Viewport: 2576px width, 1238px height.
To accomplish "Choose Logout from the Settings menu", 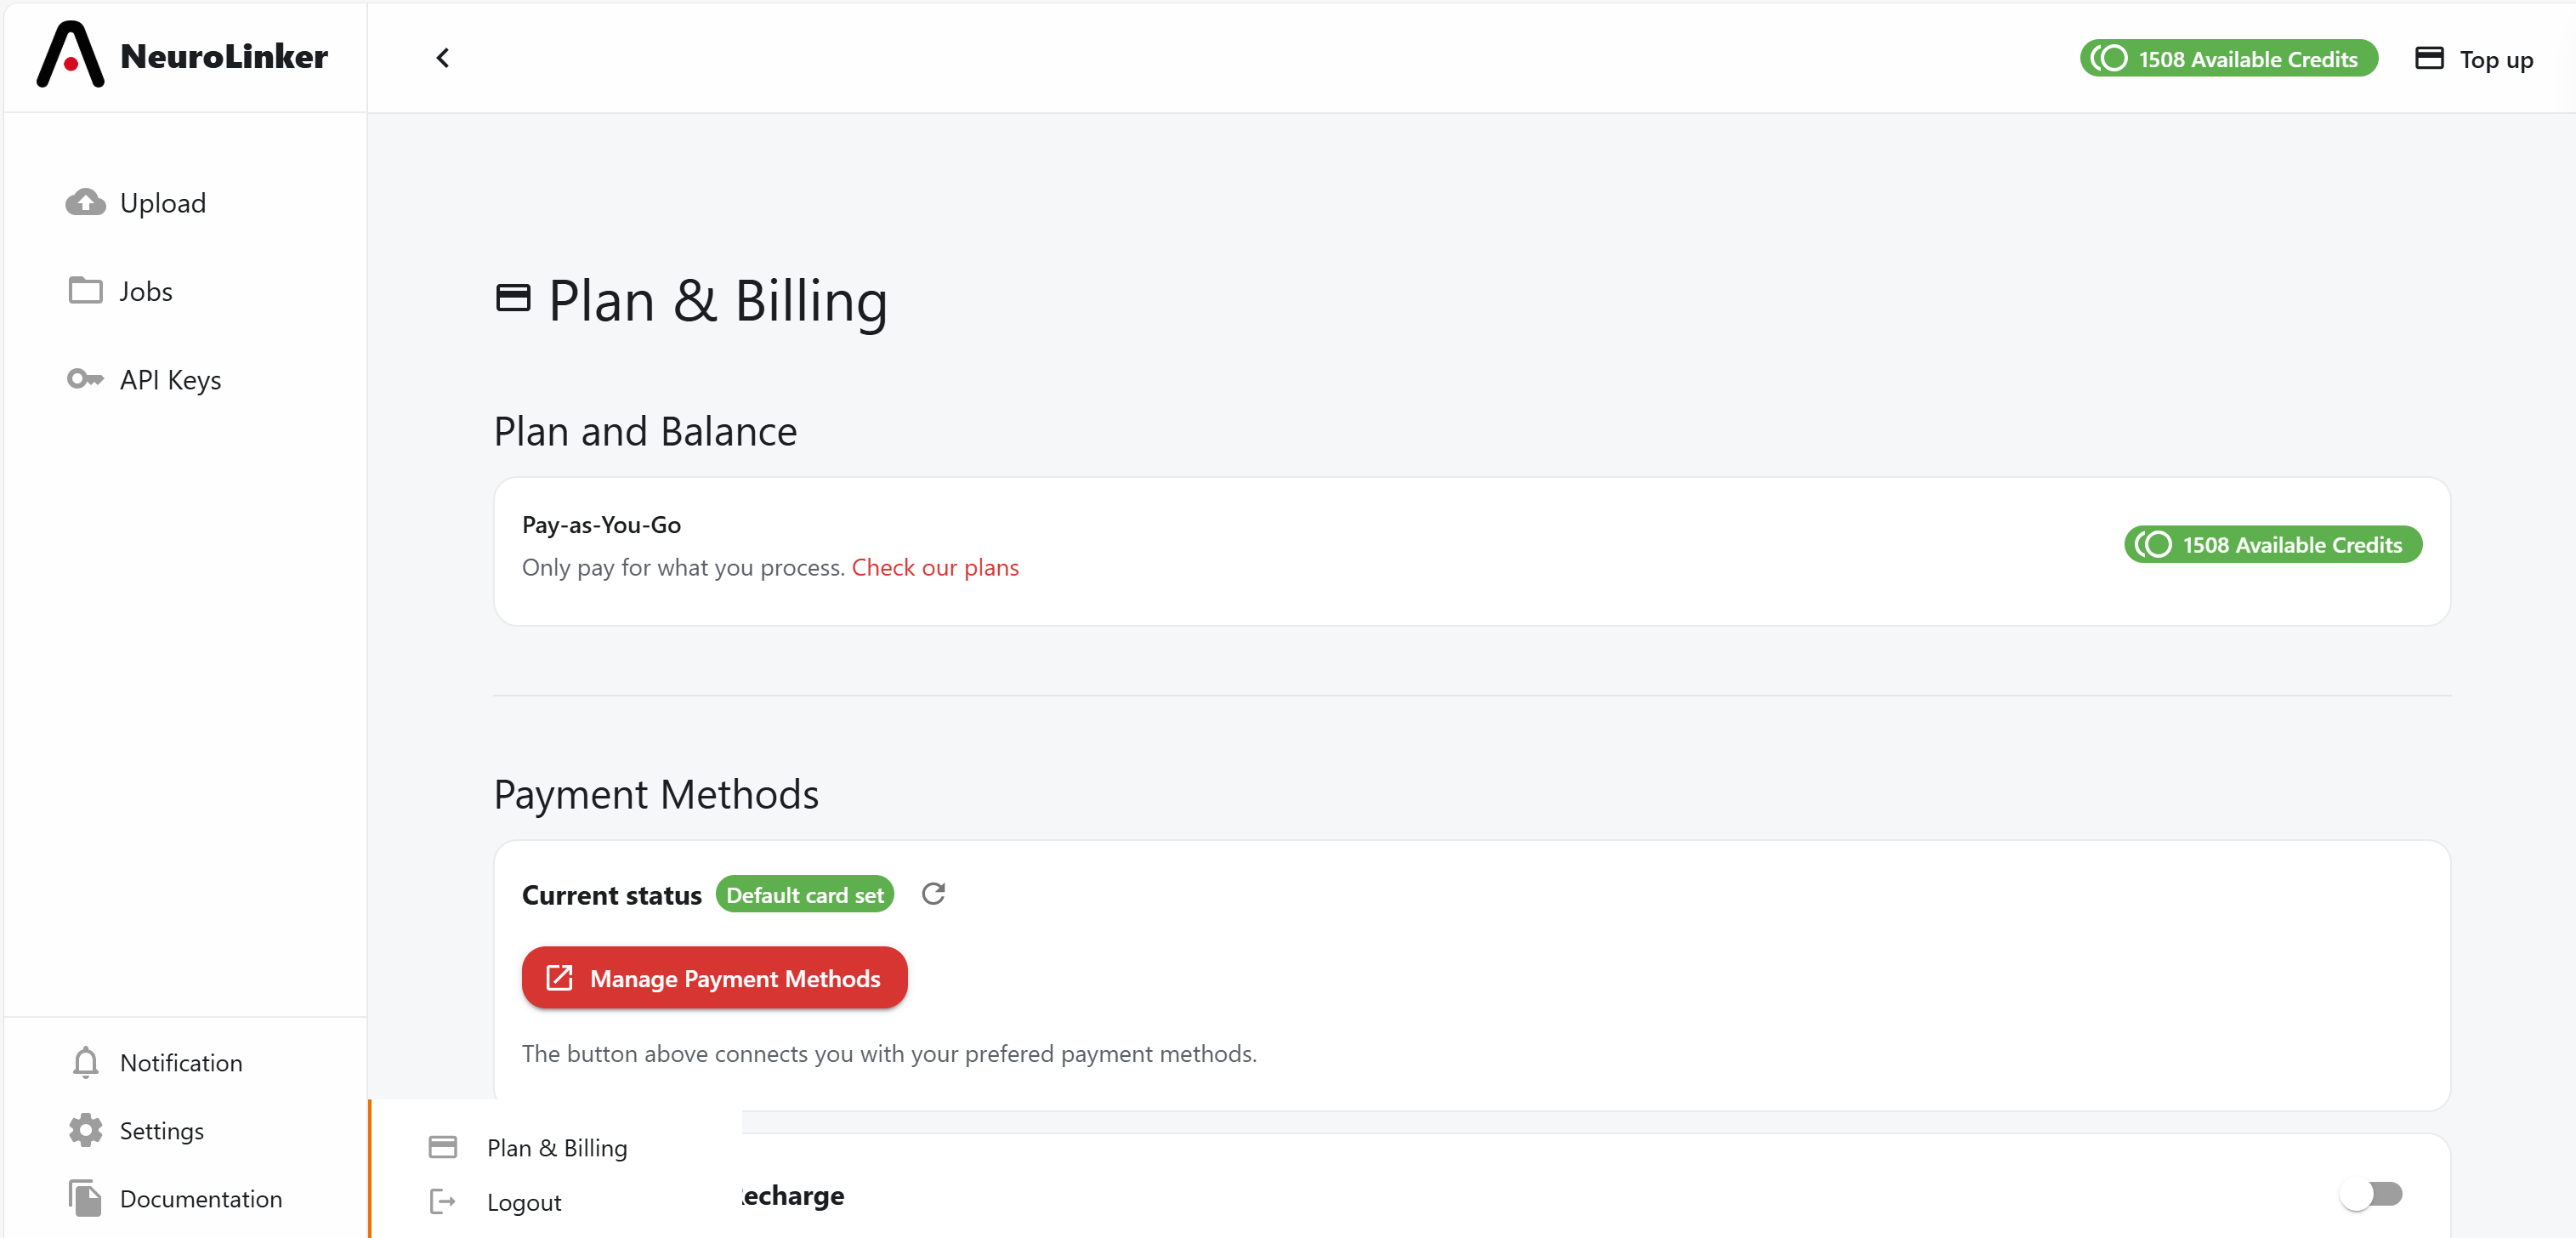I will click(x=524, y=1202).
